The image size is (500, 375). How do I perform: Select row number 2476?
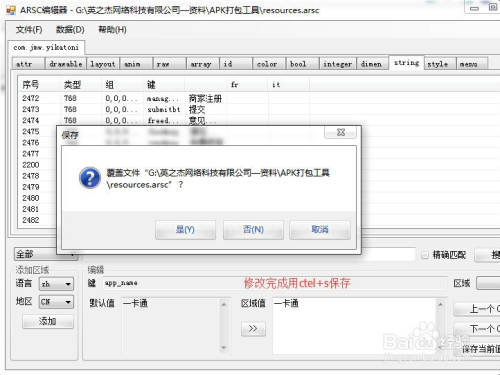coord(31,143)
